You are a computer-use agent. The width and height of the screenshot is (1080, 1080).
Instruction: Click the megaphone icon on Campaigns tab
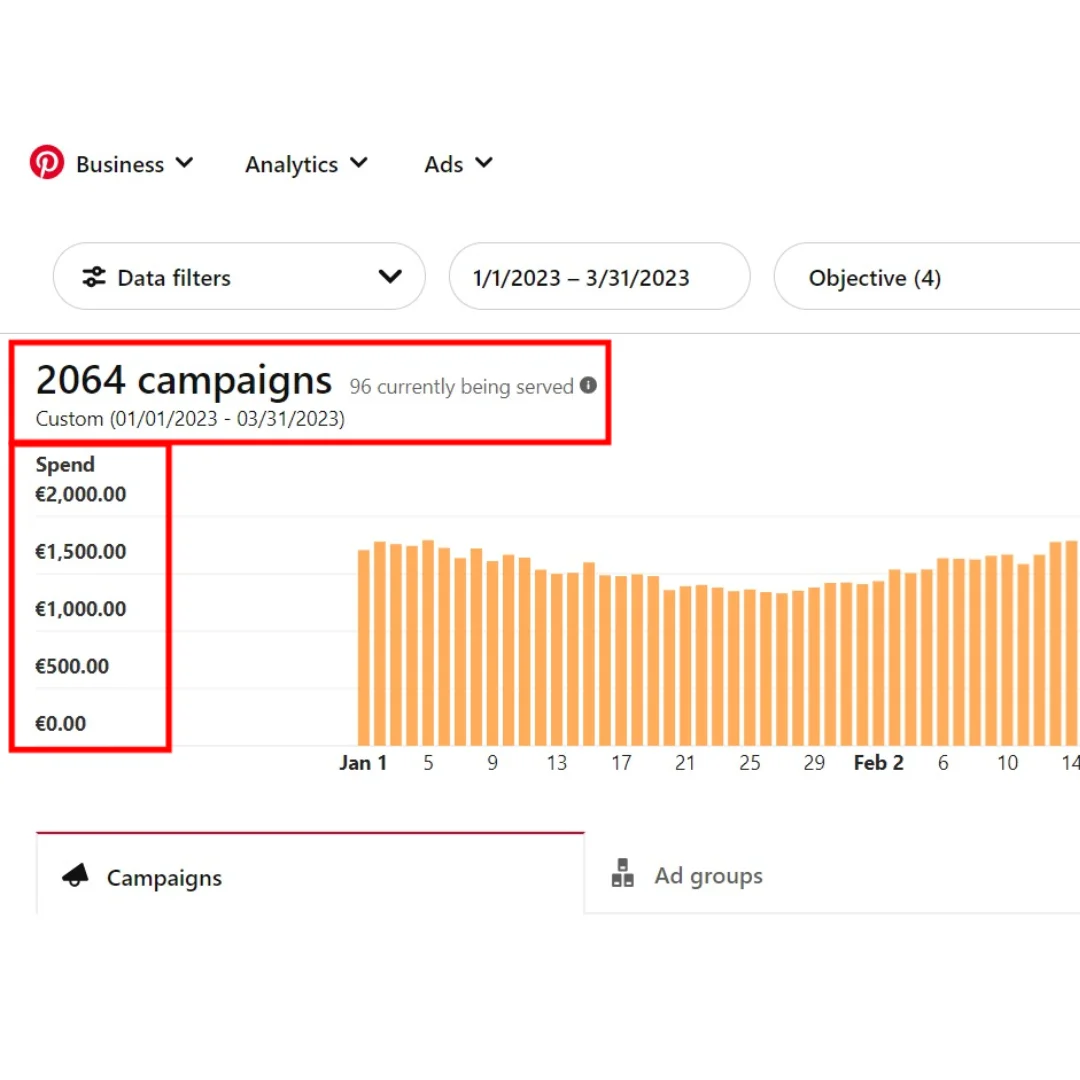[75, 877]
